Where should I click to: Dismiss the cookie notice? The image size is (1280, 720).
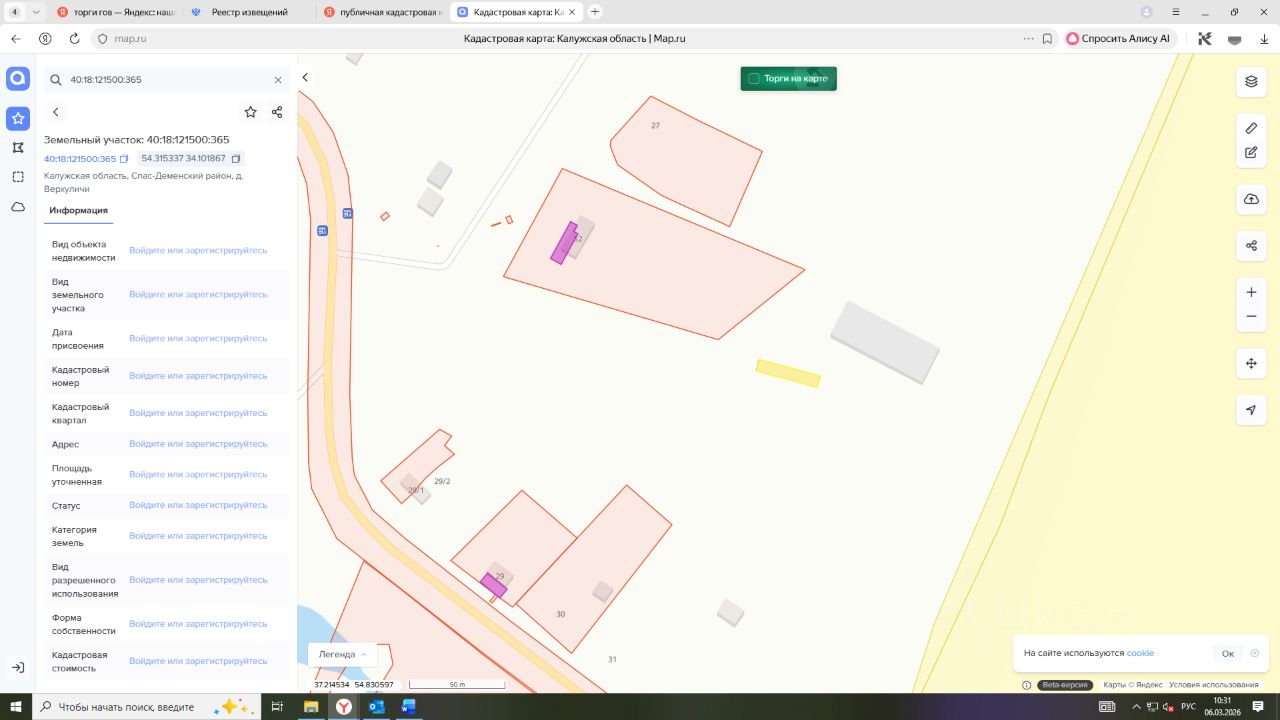point(1255,654)
